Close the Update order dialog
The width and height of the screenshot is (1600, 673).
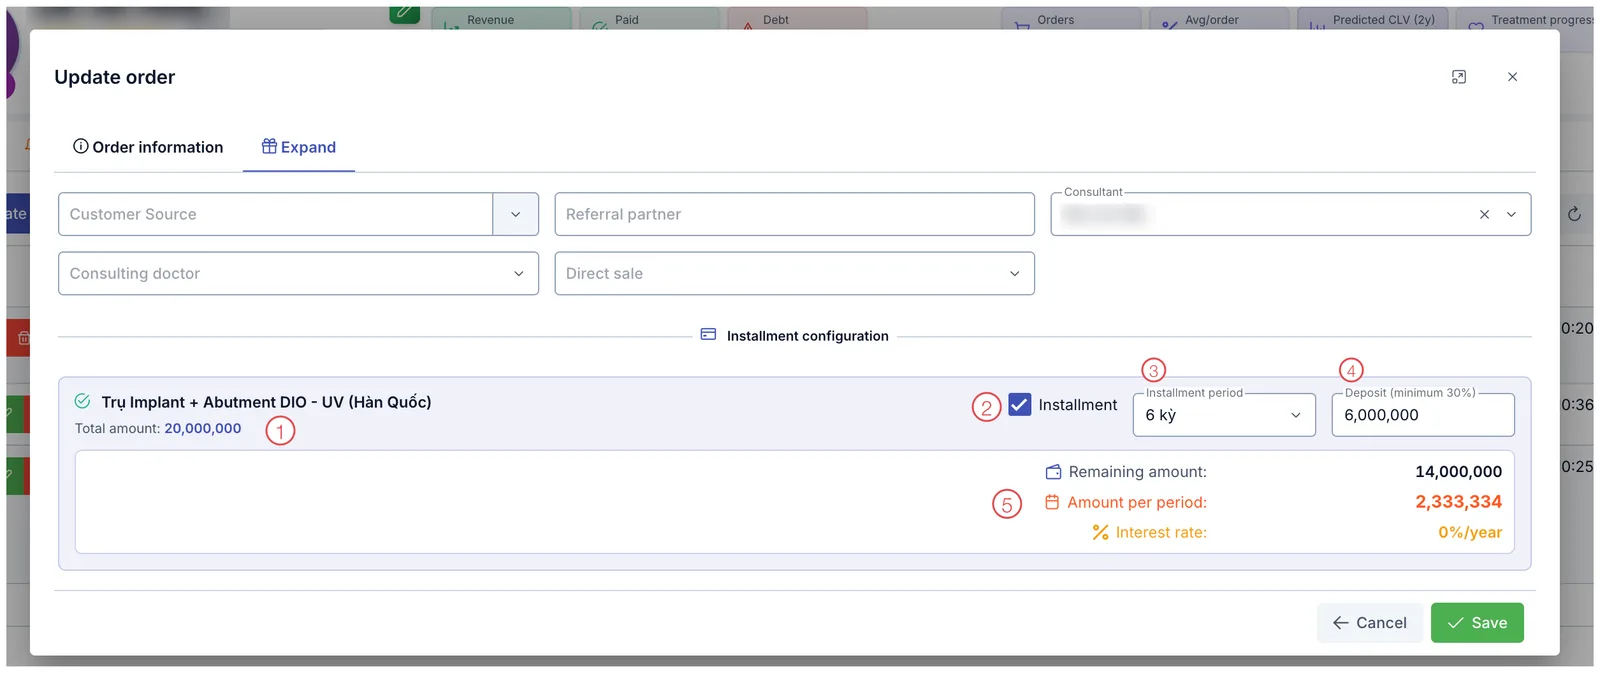1512,77
